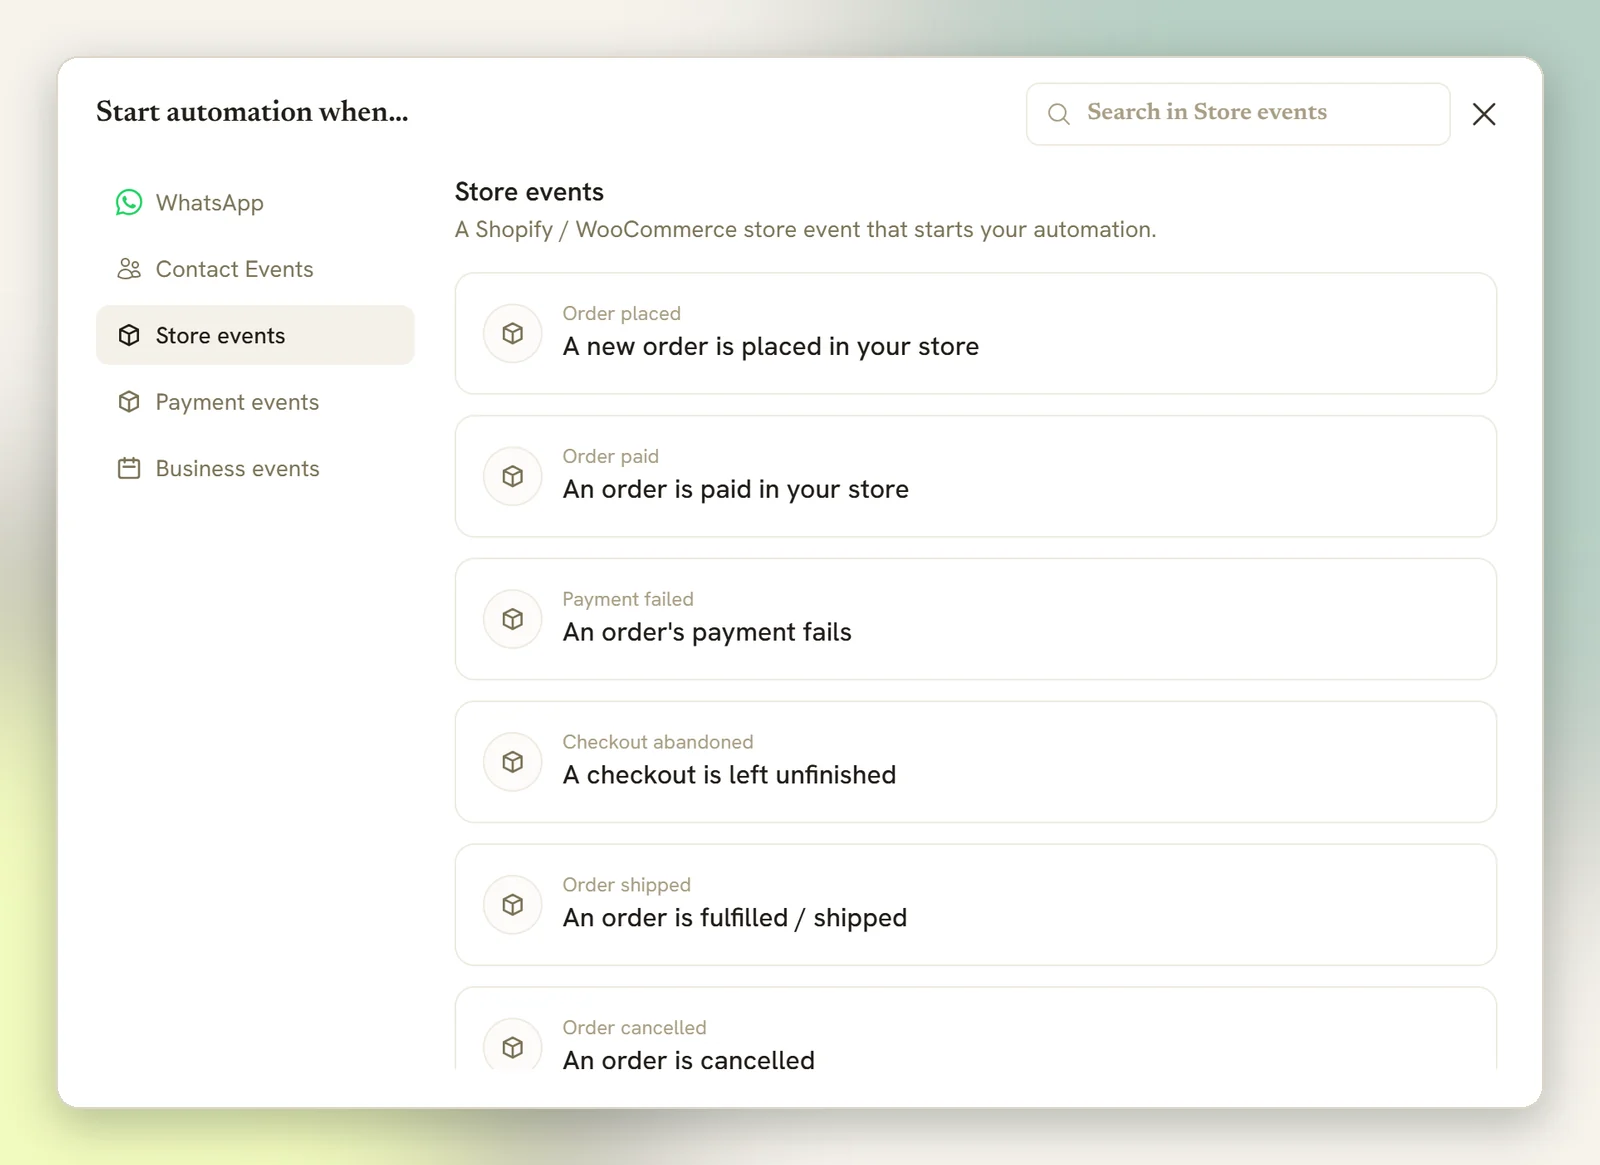The width and height of the screenshot is (1600, 1165).
Task: Click the Contact Events people icon
Action: (x=129, y=269)
